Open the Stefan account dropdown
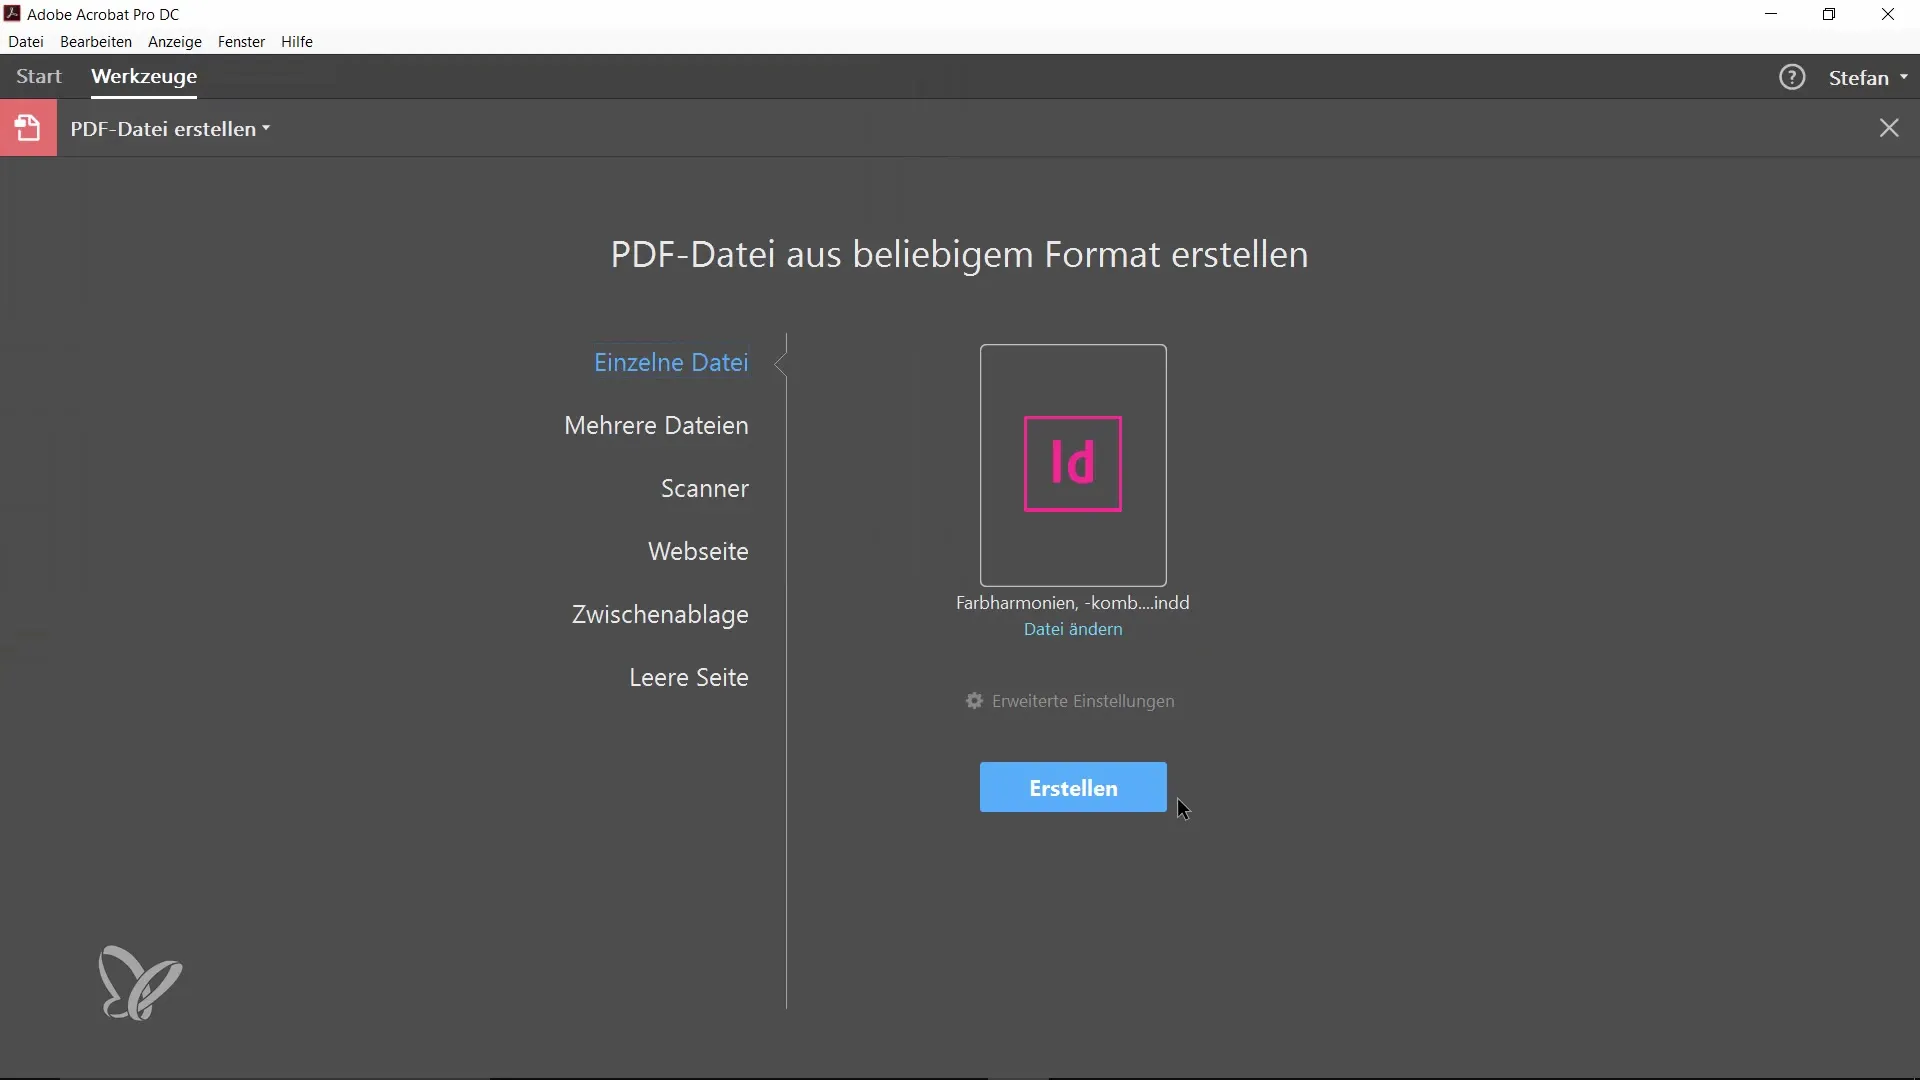Image resolution: width=1920 pixels, height=1080 pixels. coord(1868,78)
